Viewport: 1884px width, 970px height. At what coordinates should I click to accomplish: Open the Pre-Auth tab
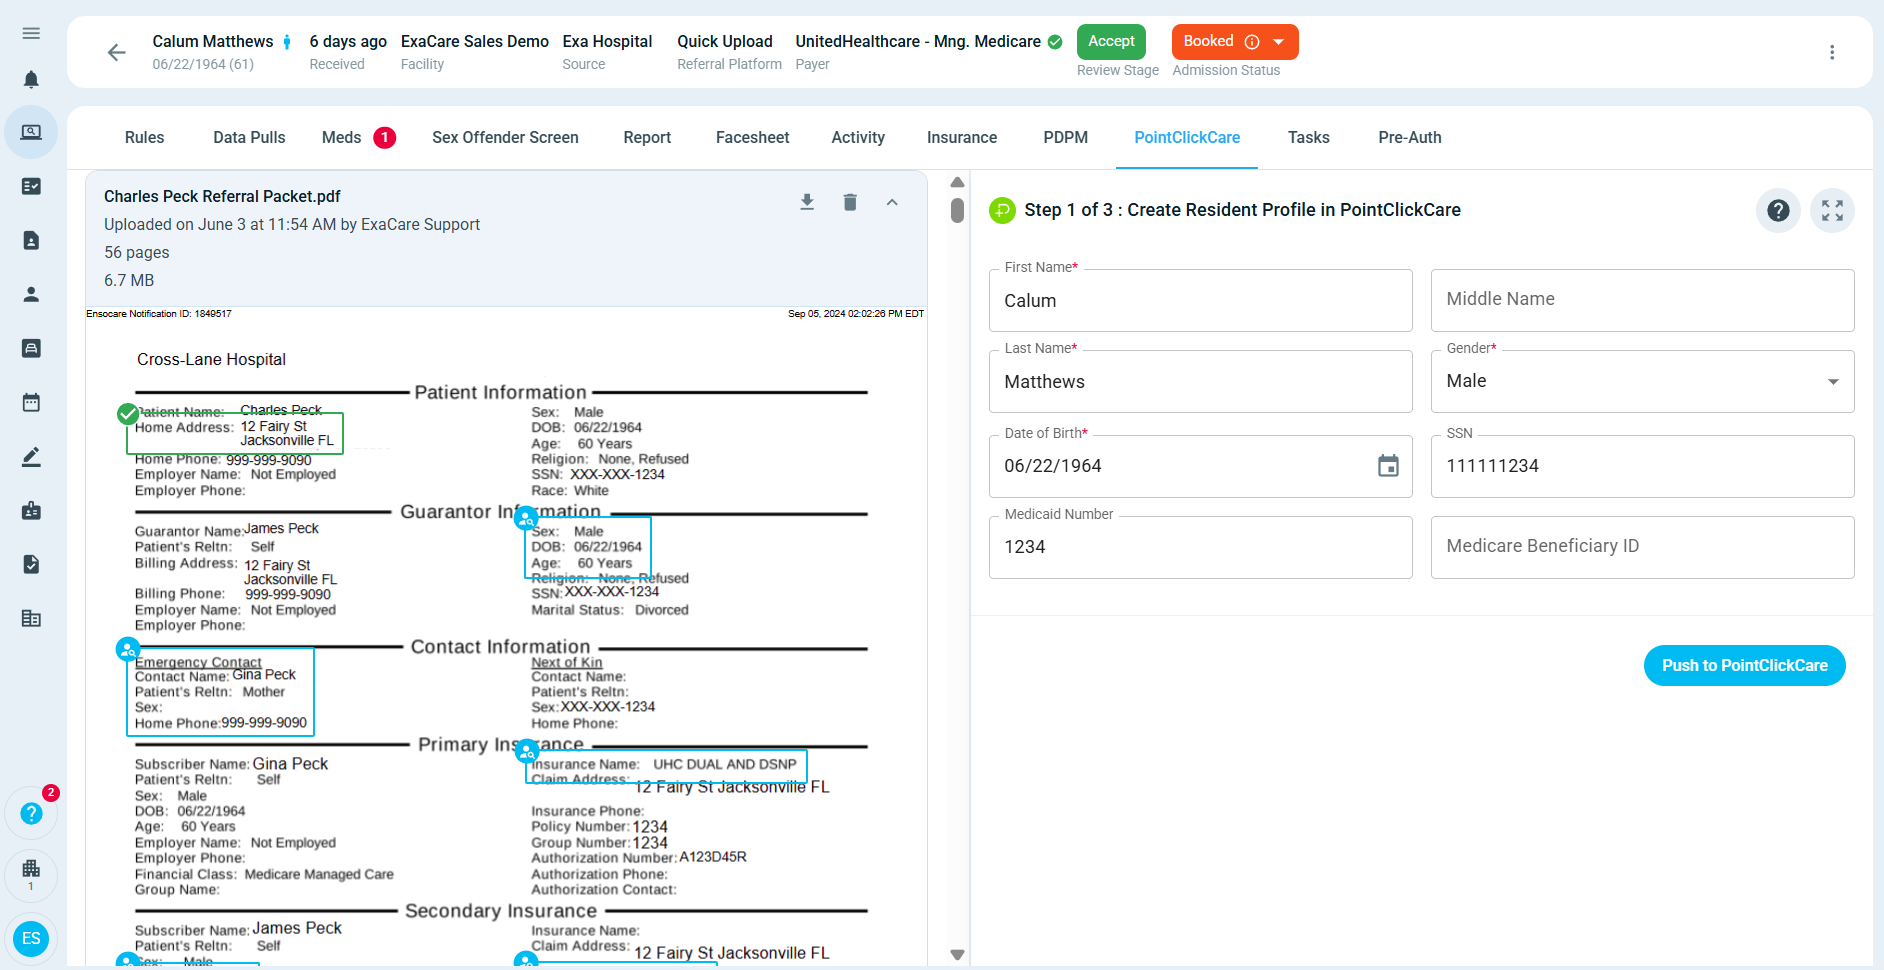[x=1410, y=138]
